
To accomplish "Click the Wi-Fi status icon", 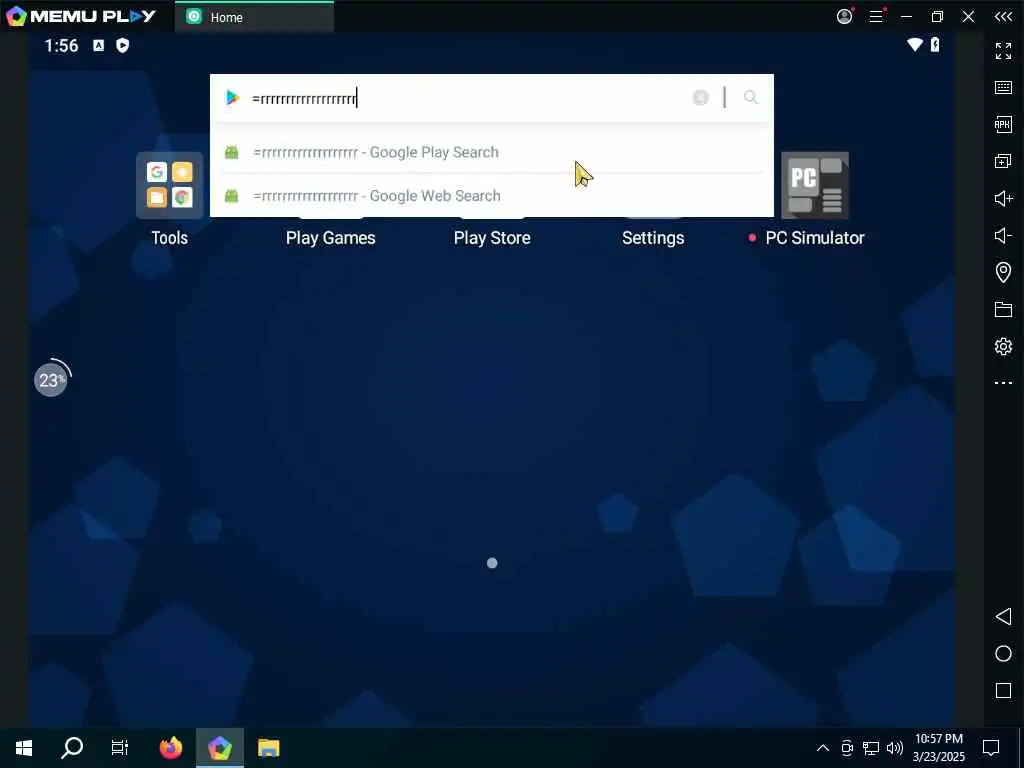I will 915,44.
